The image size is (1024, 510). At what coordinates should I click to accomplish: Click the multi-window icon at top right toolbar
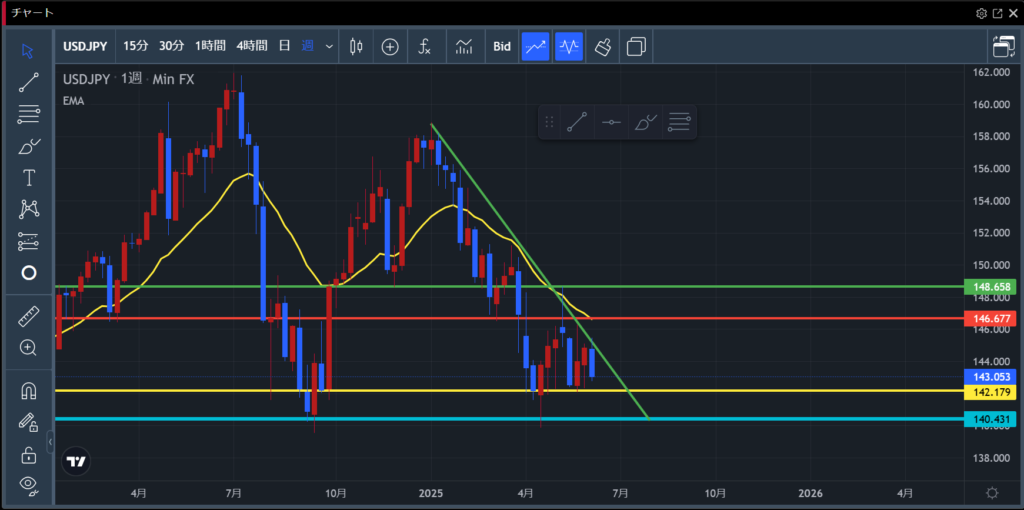click(1002, 47)
